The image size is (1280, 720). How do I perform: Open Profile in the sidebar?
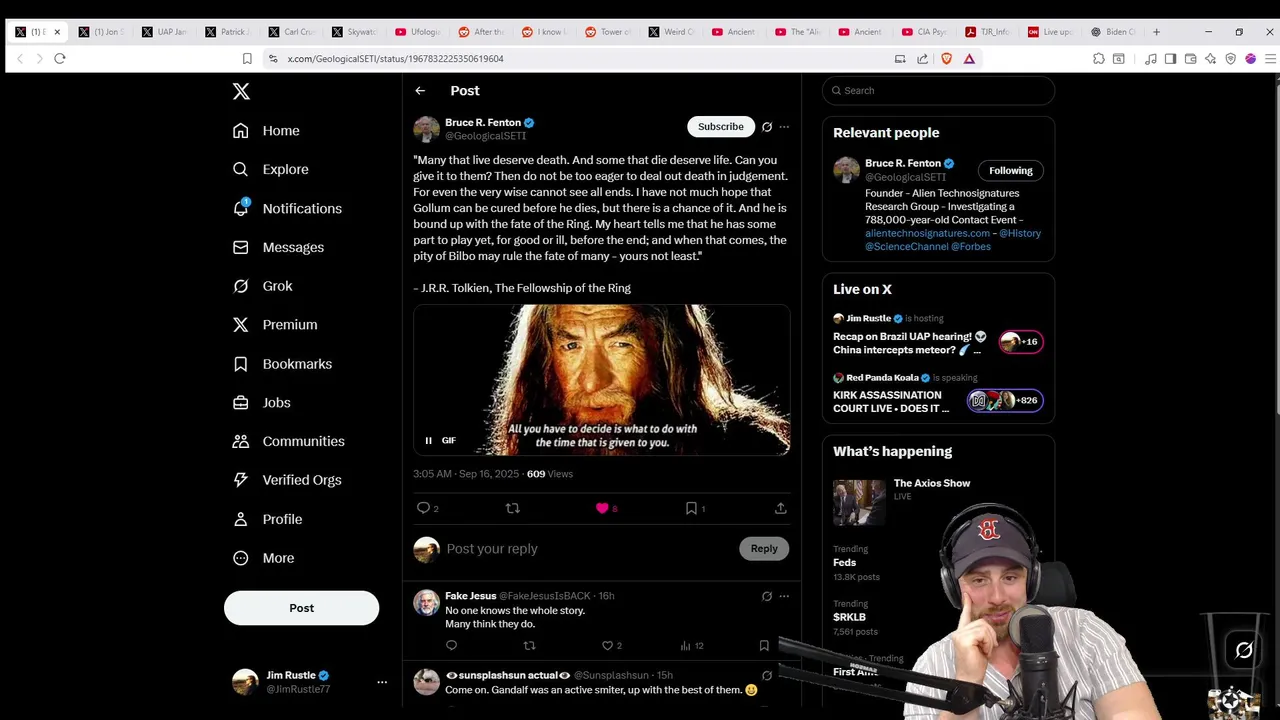[x=267, y=519]
